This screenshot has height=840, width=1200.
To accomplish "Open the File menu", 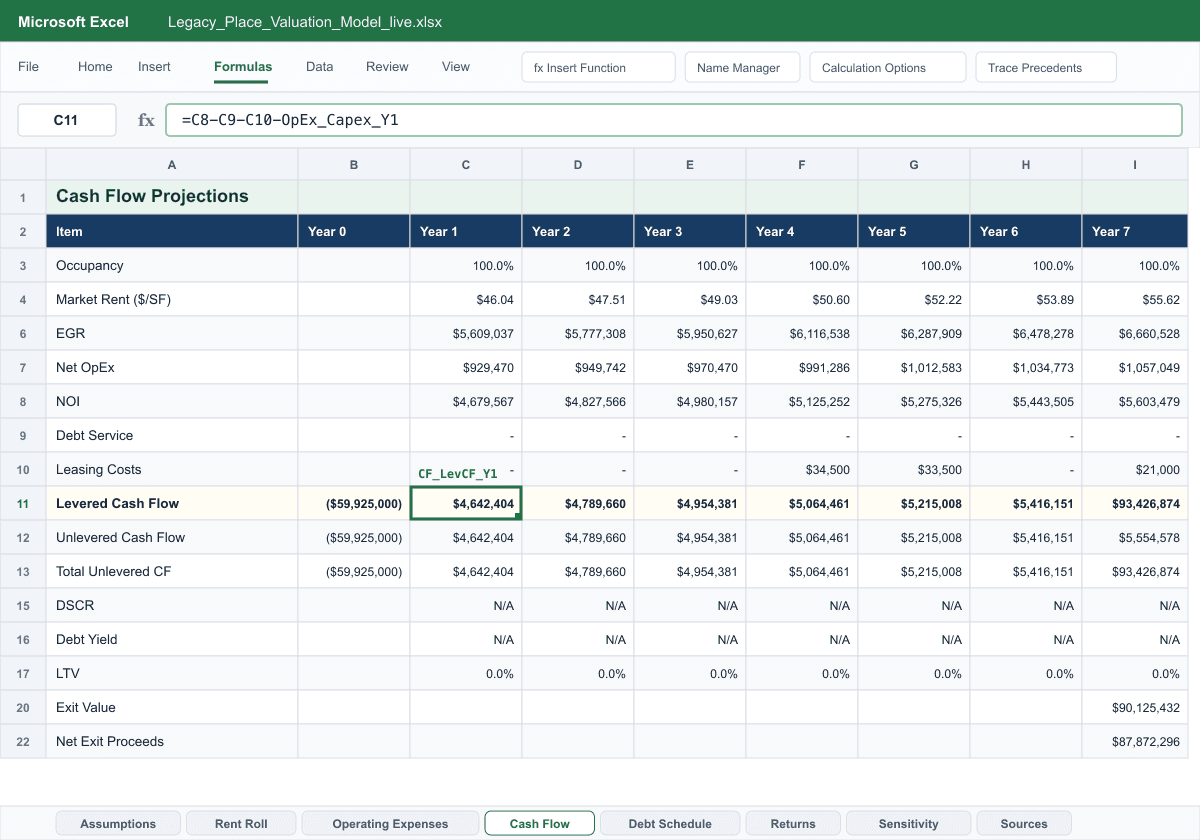I will click(29, 67).
